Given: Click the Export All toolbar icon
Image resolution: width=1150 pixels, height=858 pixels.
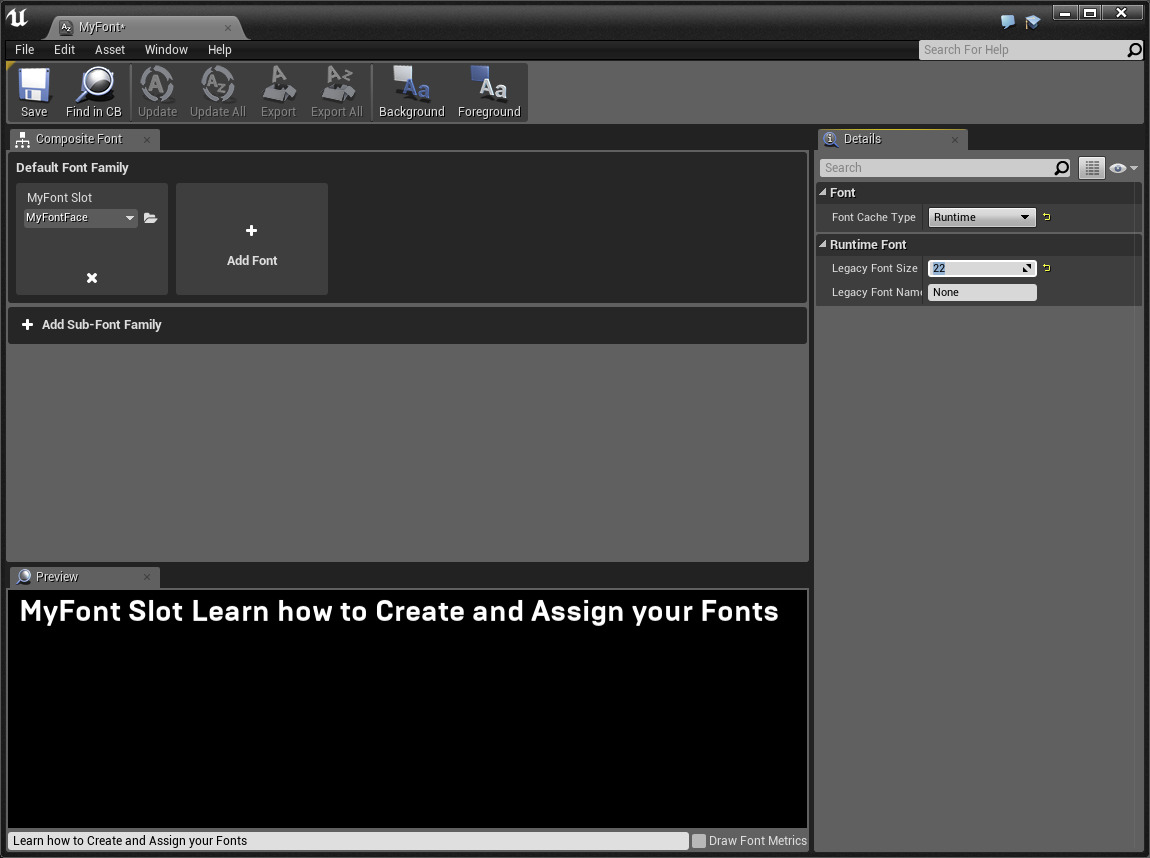Looking at the screenshot, I should click(x=336, y=91).
